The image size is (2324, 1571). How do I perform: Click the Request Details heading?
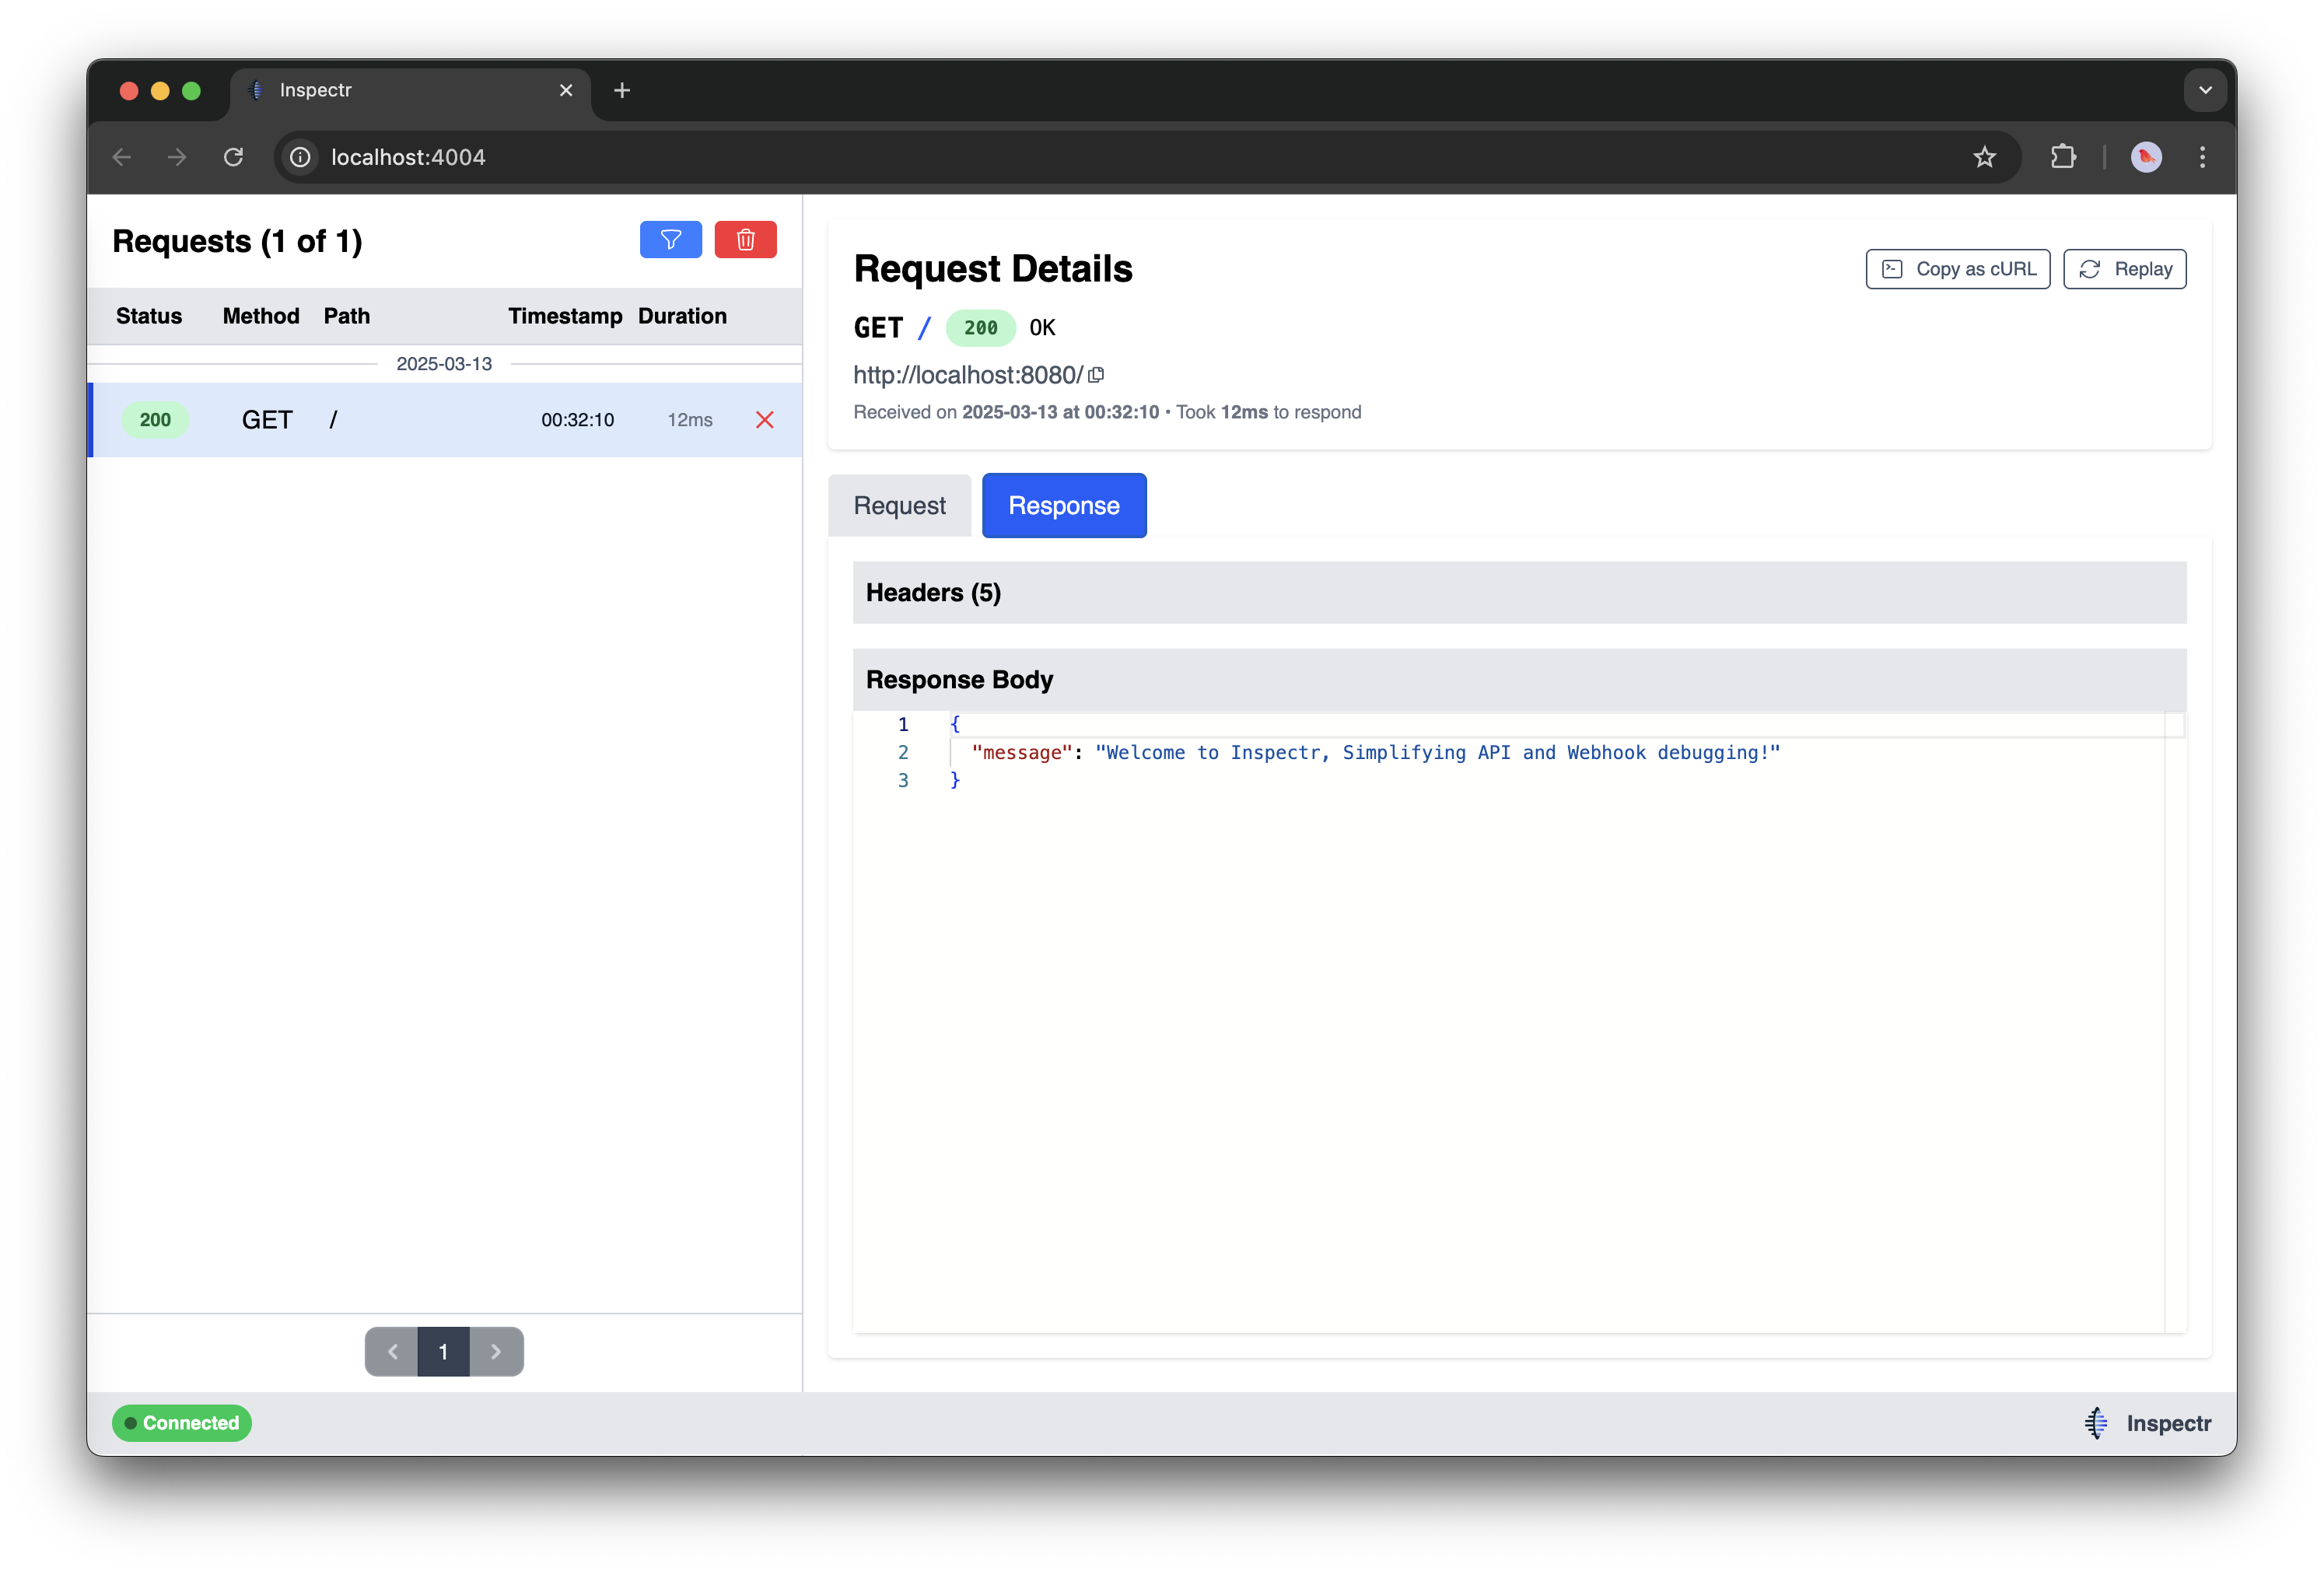(993, 269)
